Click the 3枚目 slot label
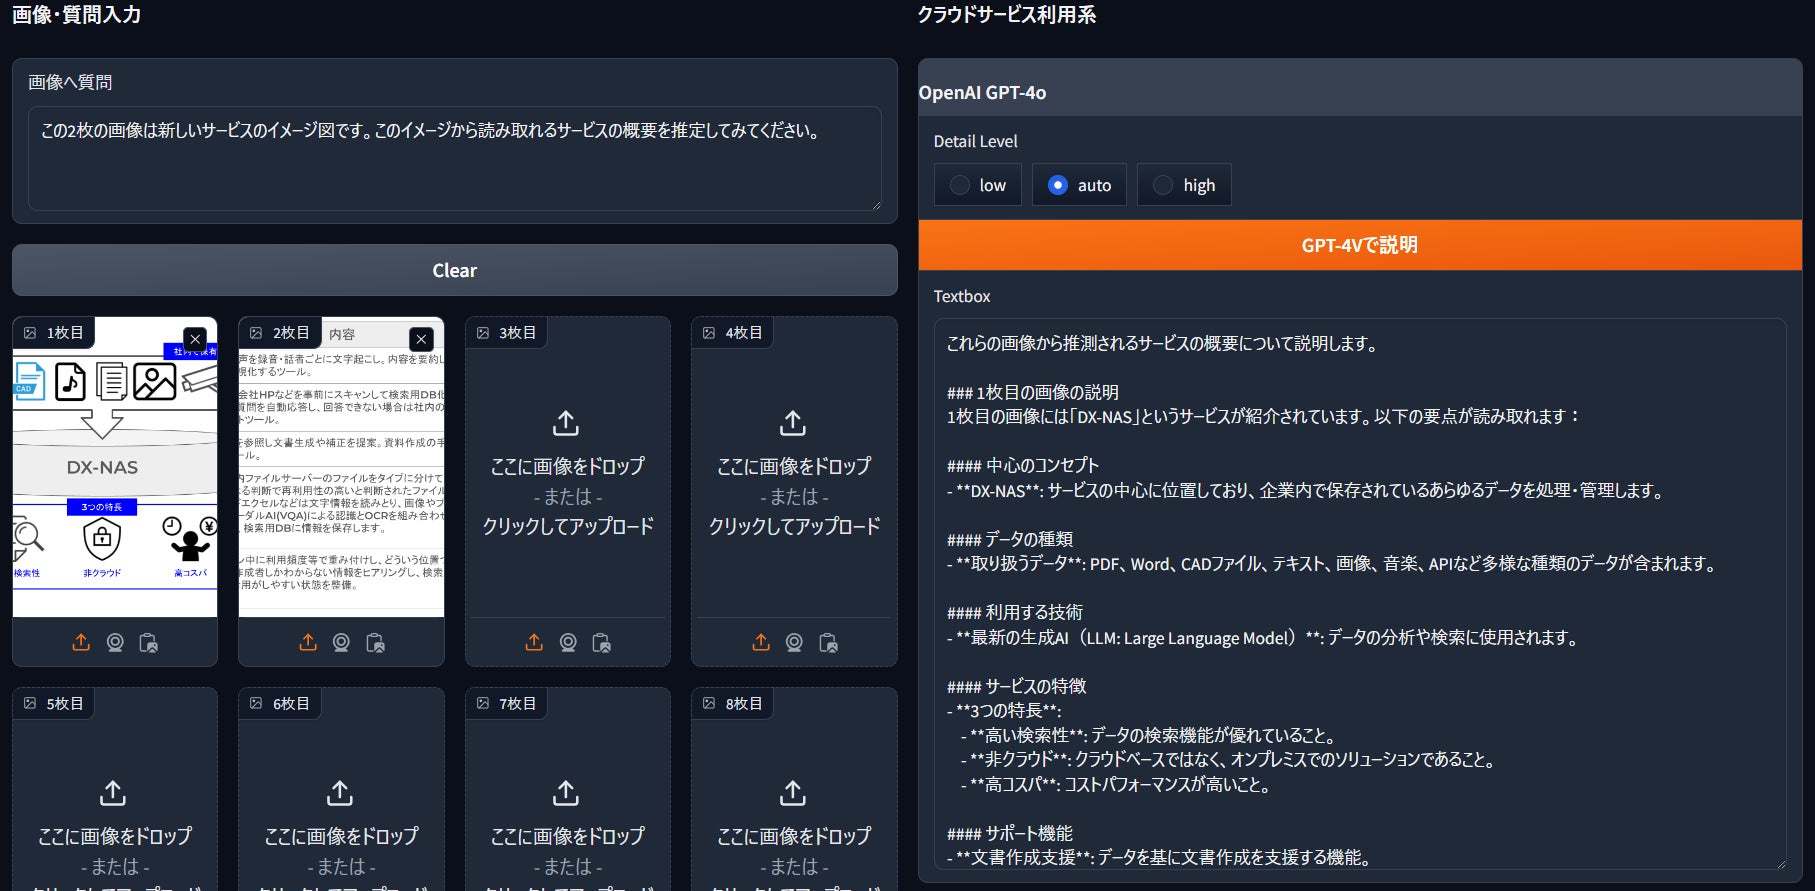Screen dimensions: 1815x891 [x=507, y=333]
